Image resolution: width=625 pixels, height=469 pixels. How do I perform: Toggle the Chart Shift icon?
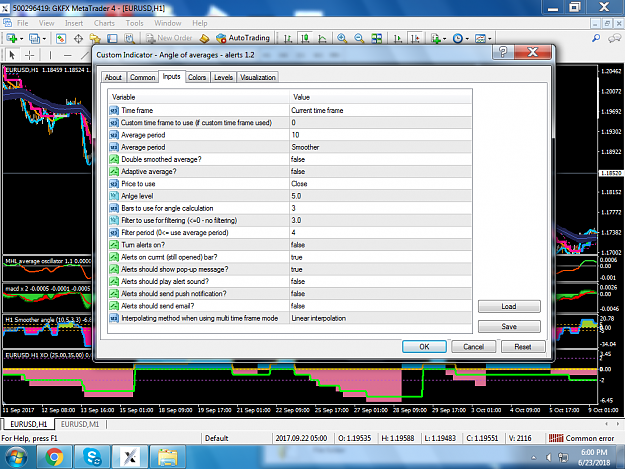(415, 38)
